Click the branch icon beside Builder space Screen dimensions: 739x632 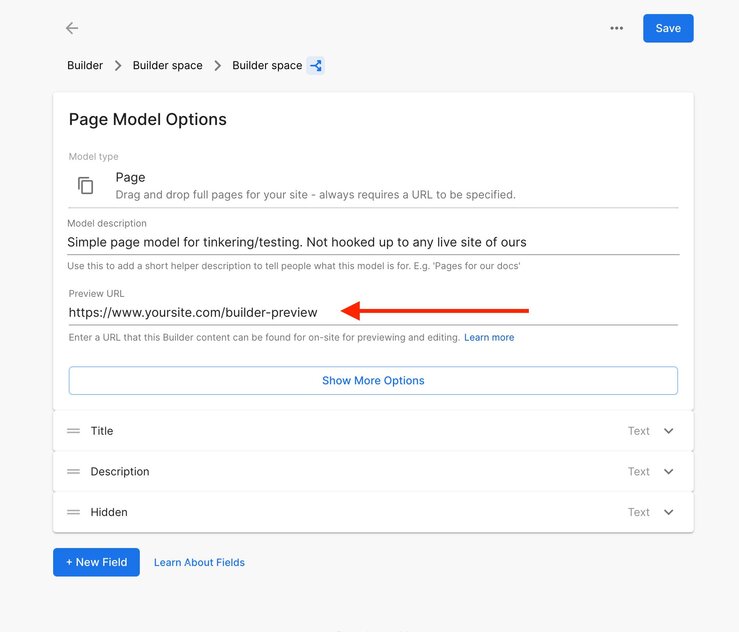pos(316,66)
